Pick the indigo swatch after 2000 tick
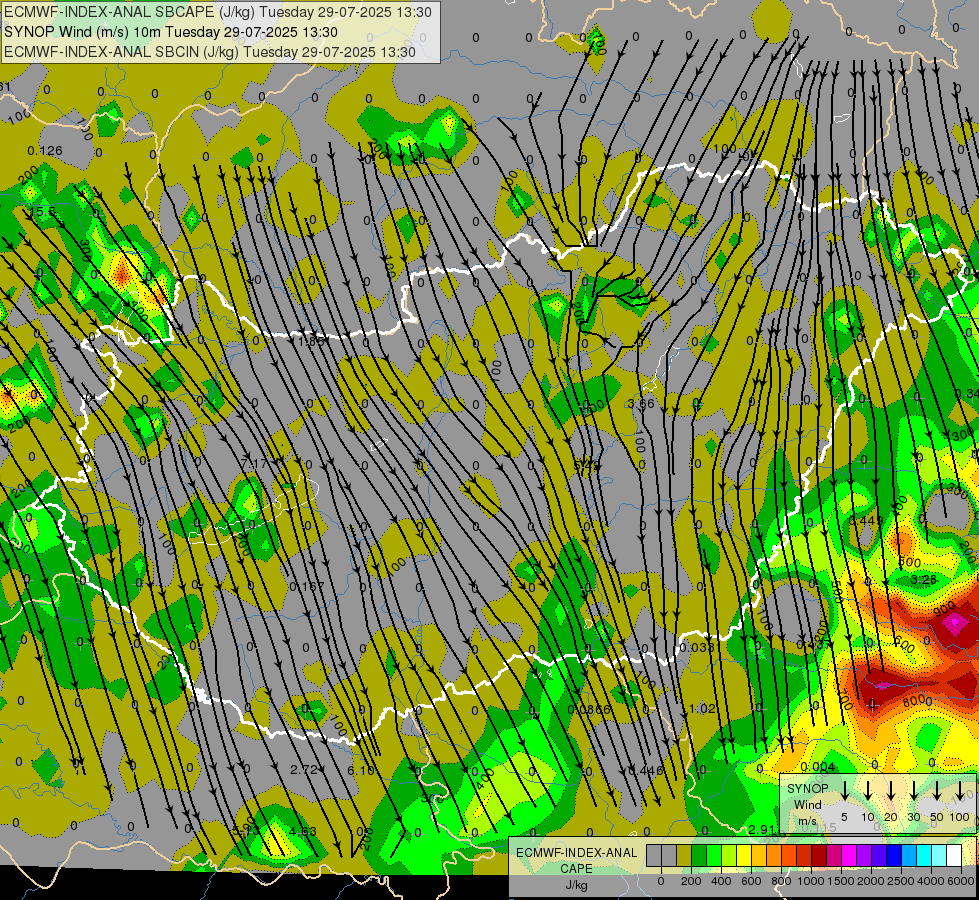The height and width of the screenshot is (900, 979). [x=880, y=855]
